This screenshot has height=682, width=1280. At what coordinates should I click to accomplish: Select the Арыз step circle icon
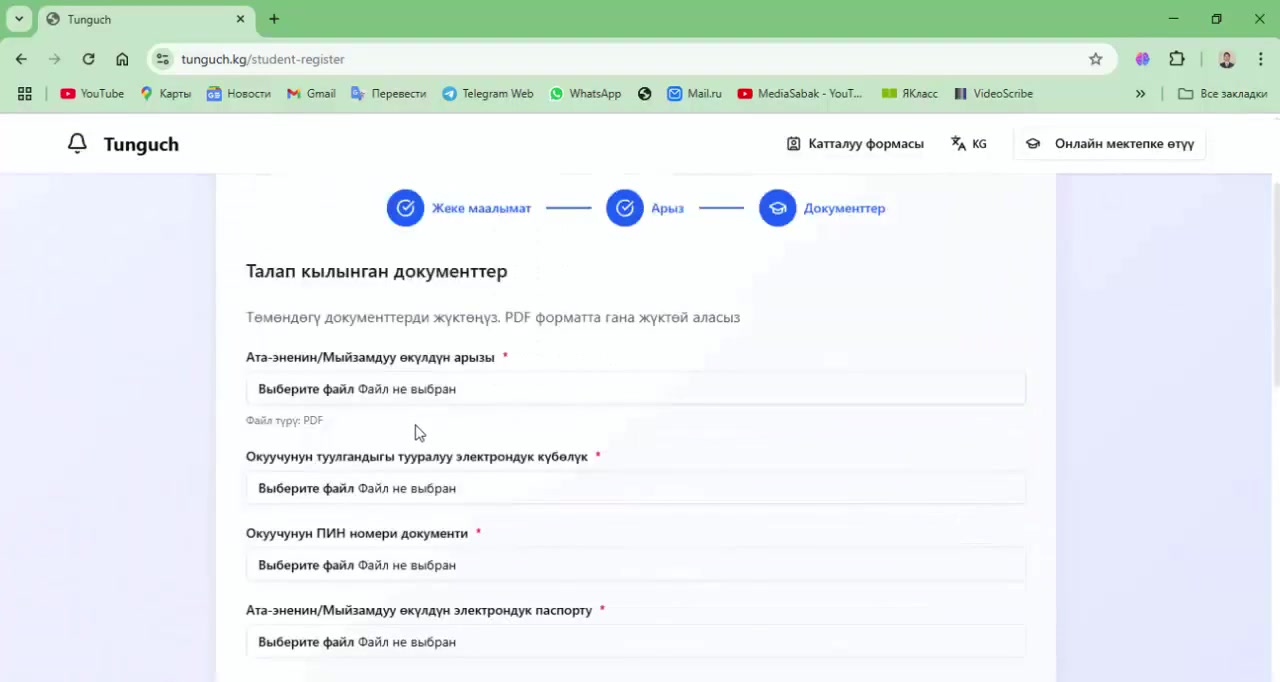pyautogui.click(x=625, y=208)
